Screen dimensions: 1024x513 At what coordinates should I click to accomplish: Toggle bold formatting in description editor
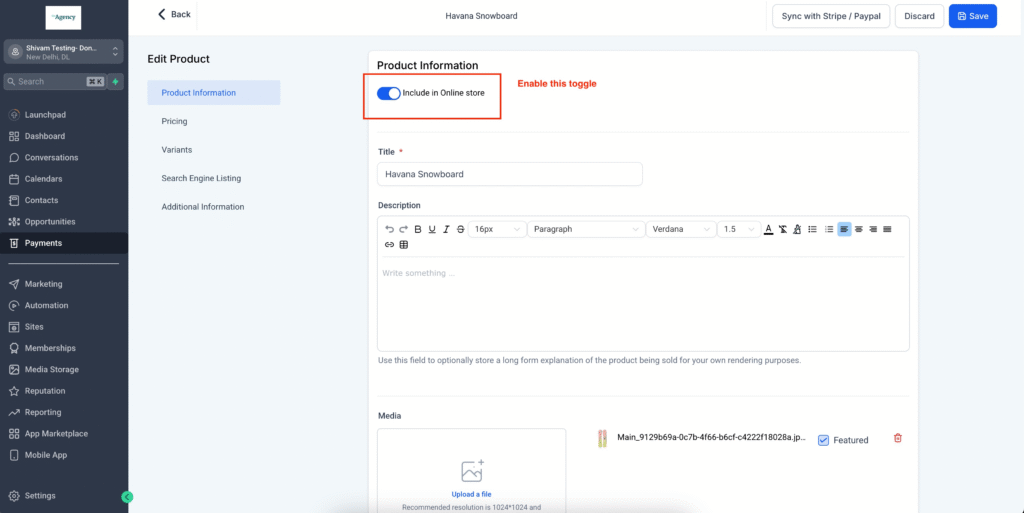coord(418,229)
